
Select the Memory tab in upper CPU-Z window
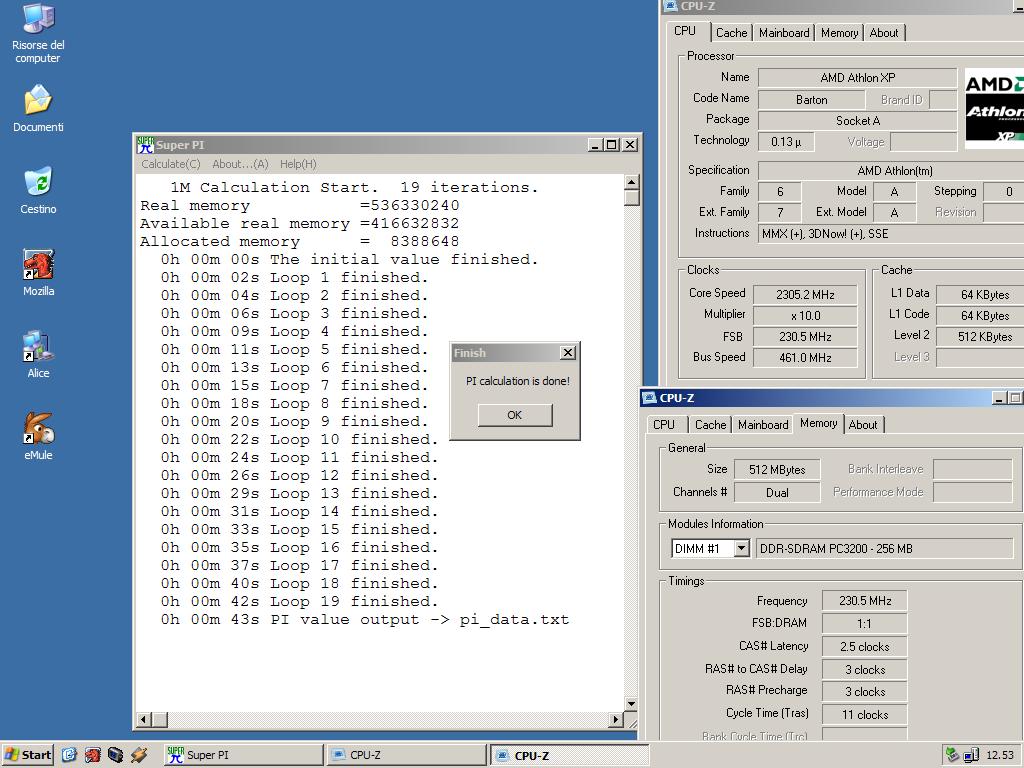click(x=839, y=33)
